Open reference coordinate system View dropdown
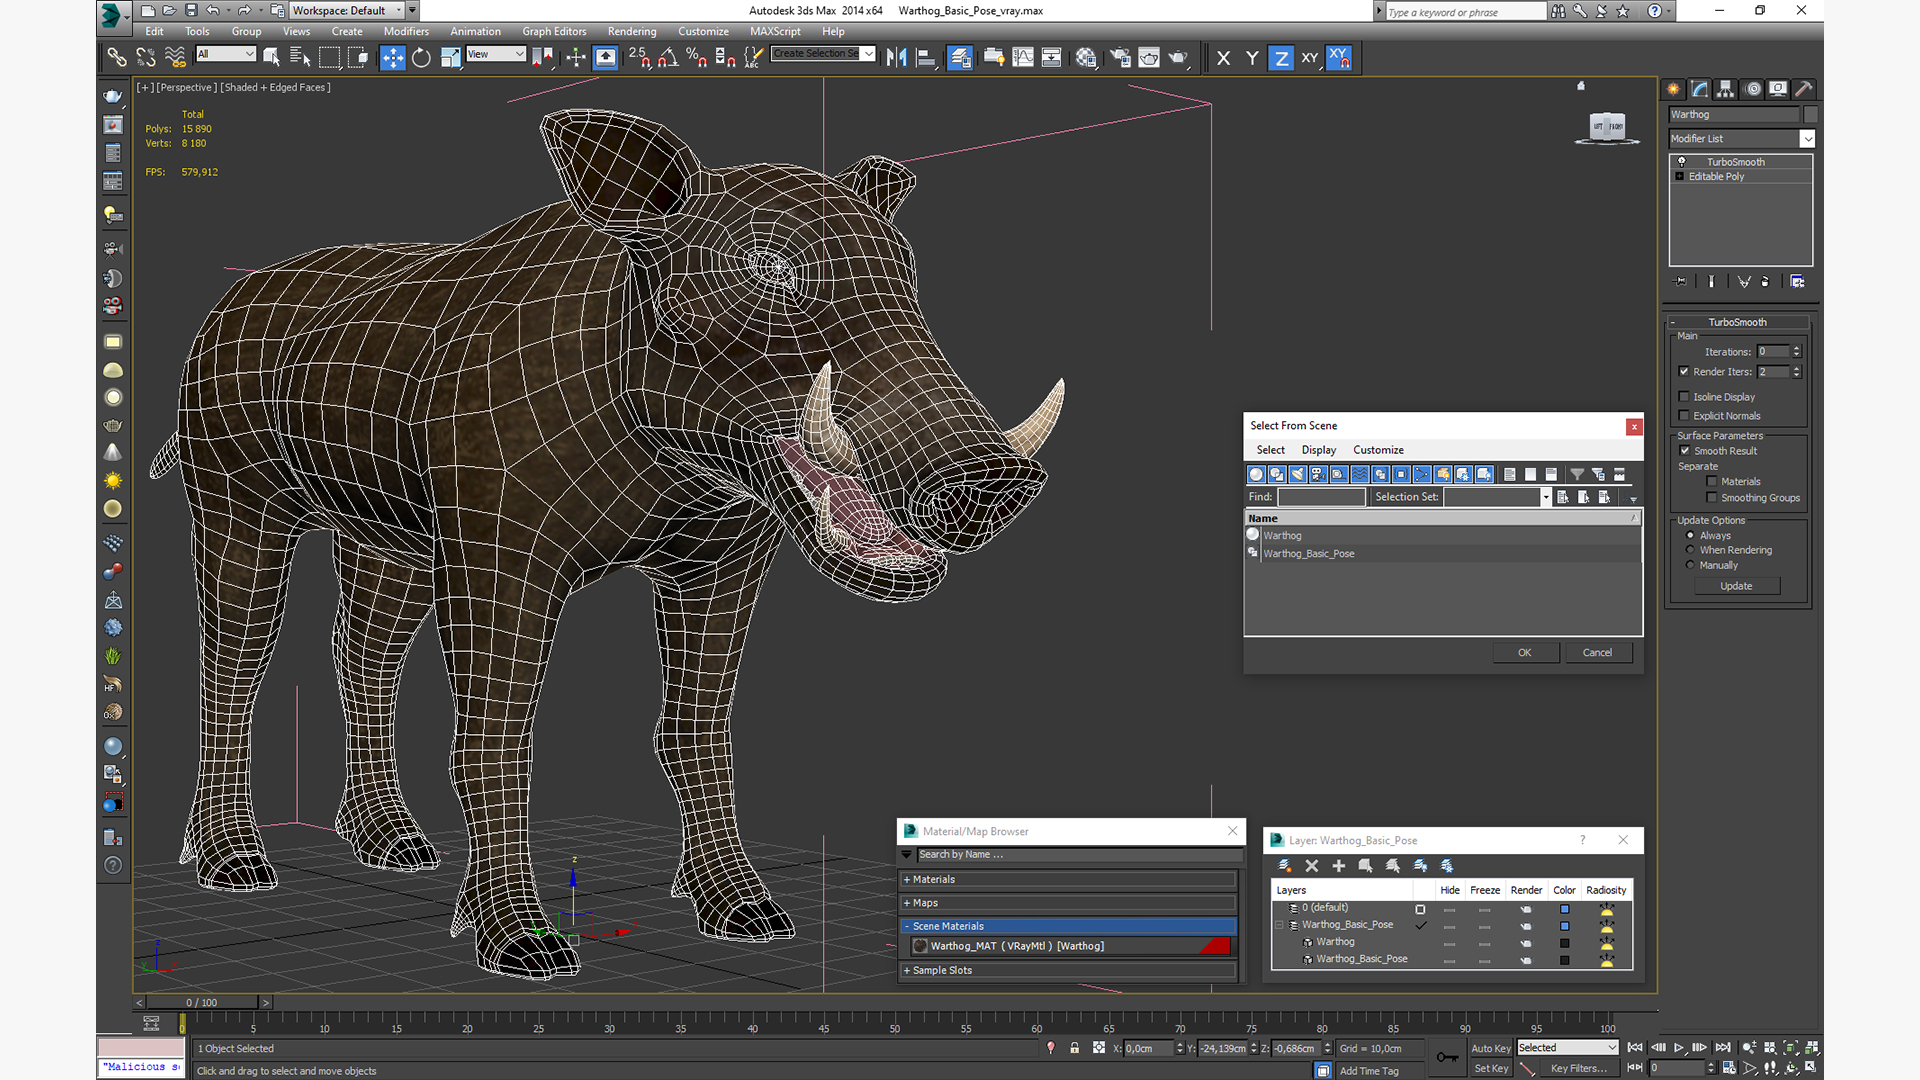Image resolution: width=1920 pixels, height=1080 pixels. (496, 54)
